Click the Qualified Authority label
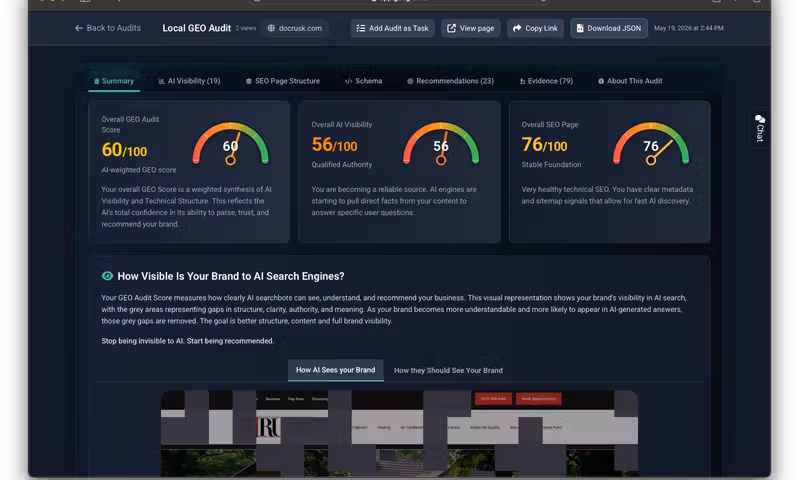The width and height of the screenshot is (800, 480). point(342,165)
